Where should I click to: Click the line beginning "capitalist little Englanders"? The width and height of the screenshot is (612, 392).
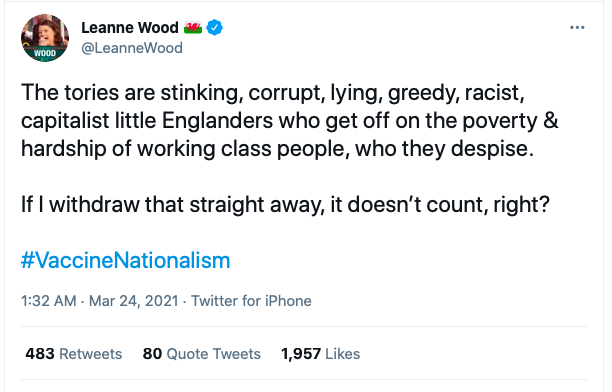point(290,121)
